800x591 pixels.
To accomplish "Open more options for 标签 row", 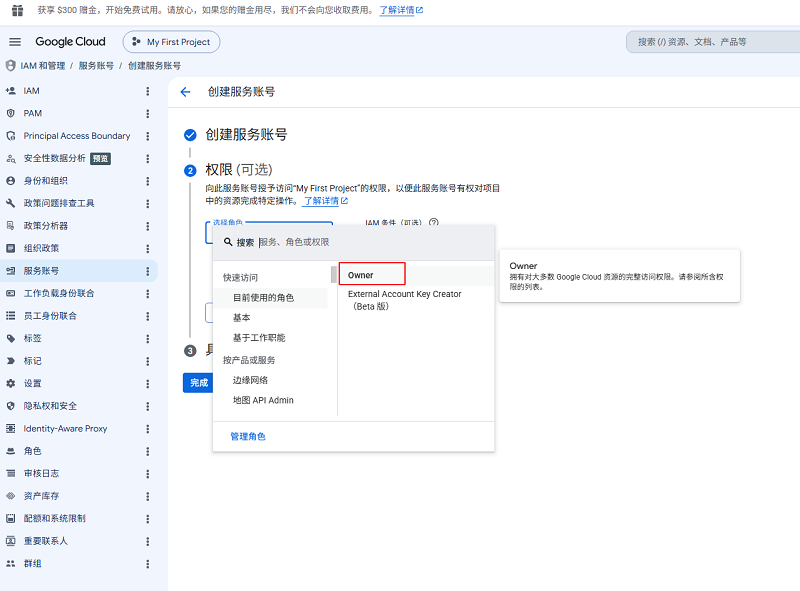I will (x=148, y=338).
